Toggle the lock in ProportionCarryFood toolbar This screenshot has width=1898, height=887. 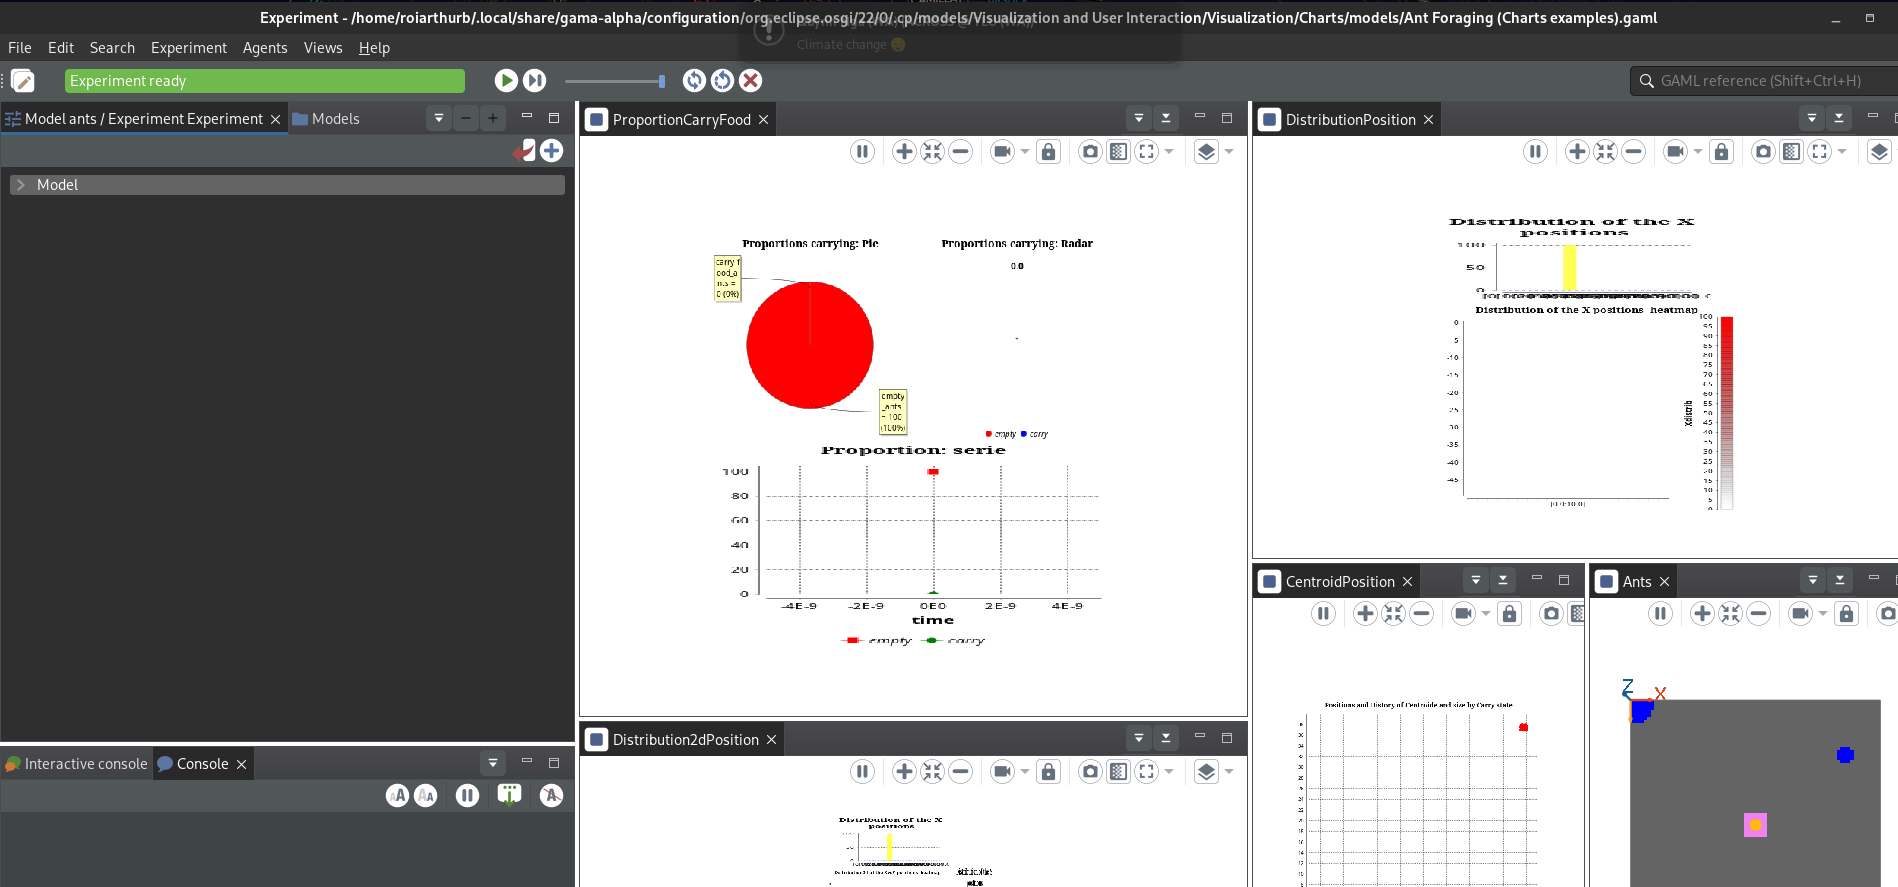pyautogui.click(x=1048, y=151)
